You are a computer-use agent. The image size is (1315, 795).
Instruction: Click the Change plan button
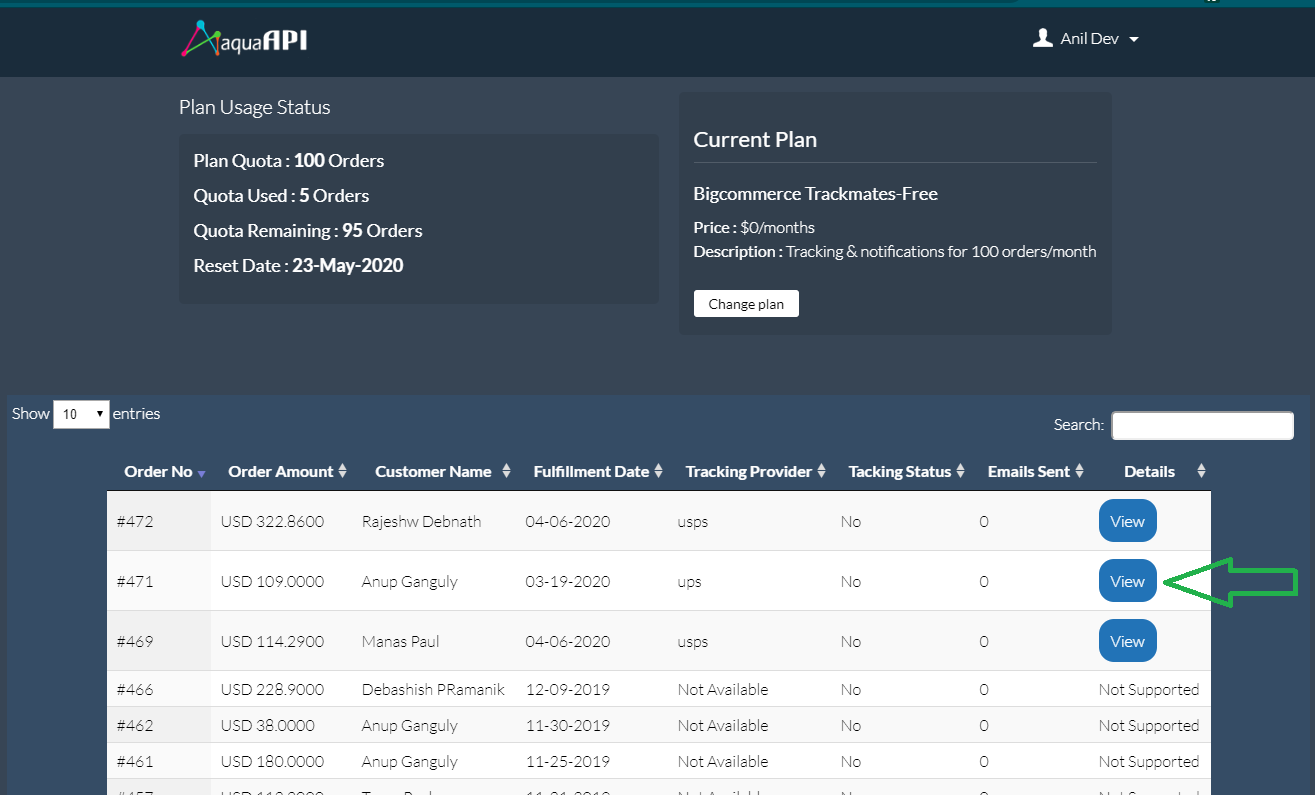tap(746, 304)
